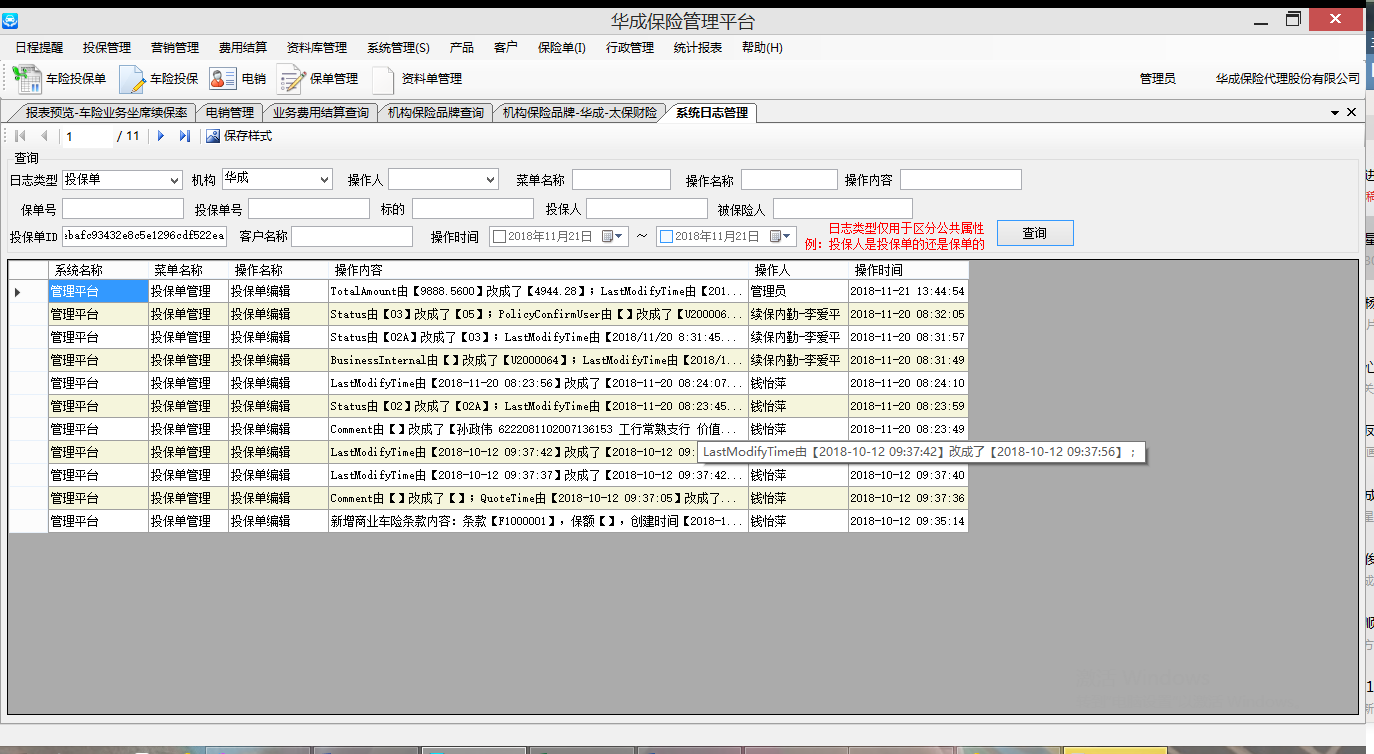Select the 系统日志管理 tab

tap(712, 113)
